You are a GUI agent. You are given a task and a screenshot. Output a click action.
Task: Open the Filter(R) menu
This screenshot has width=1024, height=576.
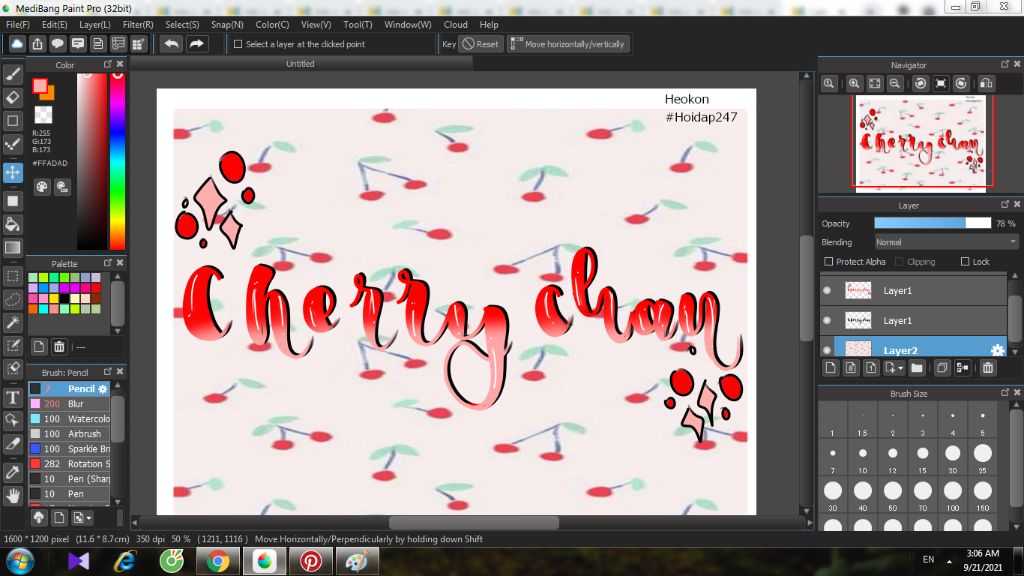[138, 24]
